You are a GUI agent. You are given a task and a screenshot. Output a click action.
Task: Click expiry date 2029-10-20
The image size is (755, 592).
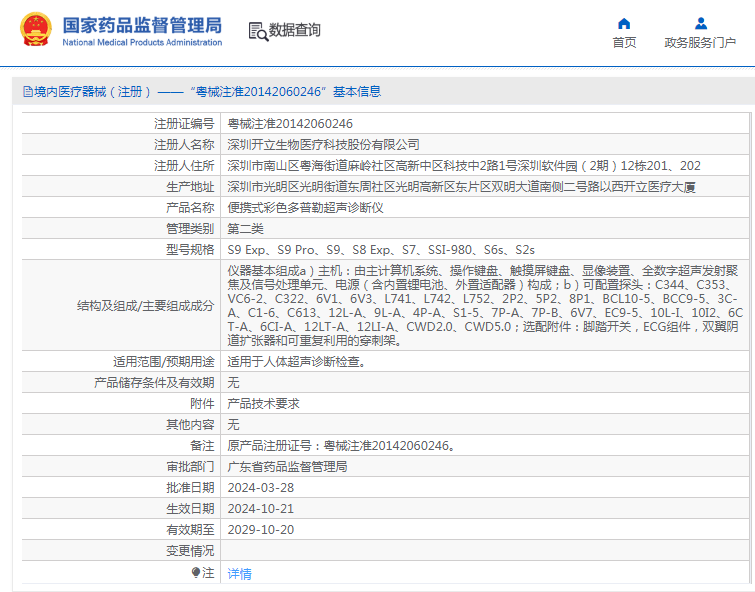(x=260, y=529)
